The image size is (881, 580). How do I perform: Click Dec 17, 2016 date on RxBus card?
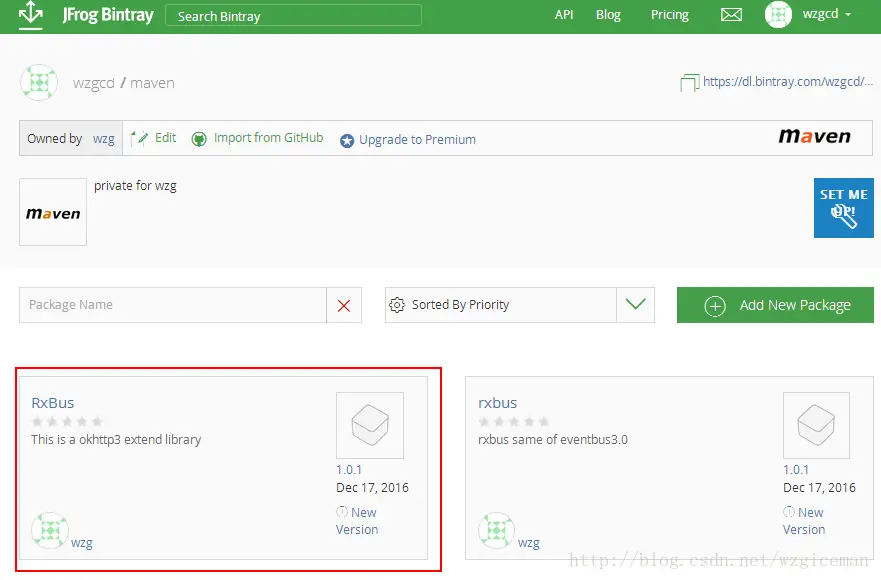coord(372,487)
